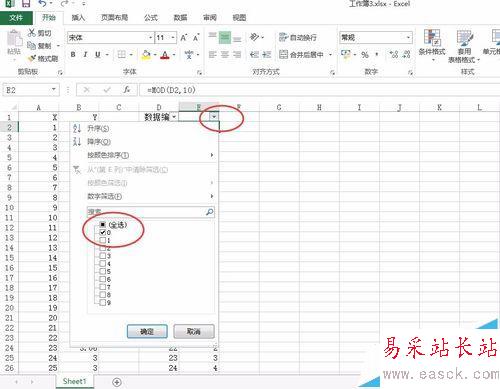The width and height of the screenshot is (500, 389).
Task: Click the decrease decimal icon
Action: [x=407, y=54]
